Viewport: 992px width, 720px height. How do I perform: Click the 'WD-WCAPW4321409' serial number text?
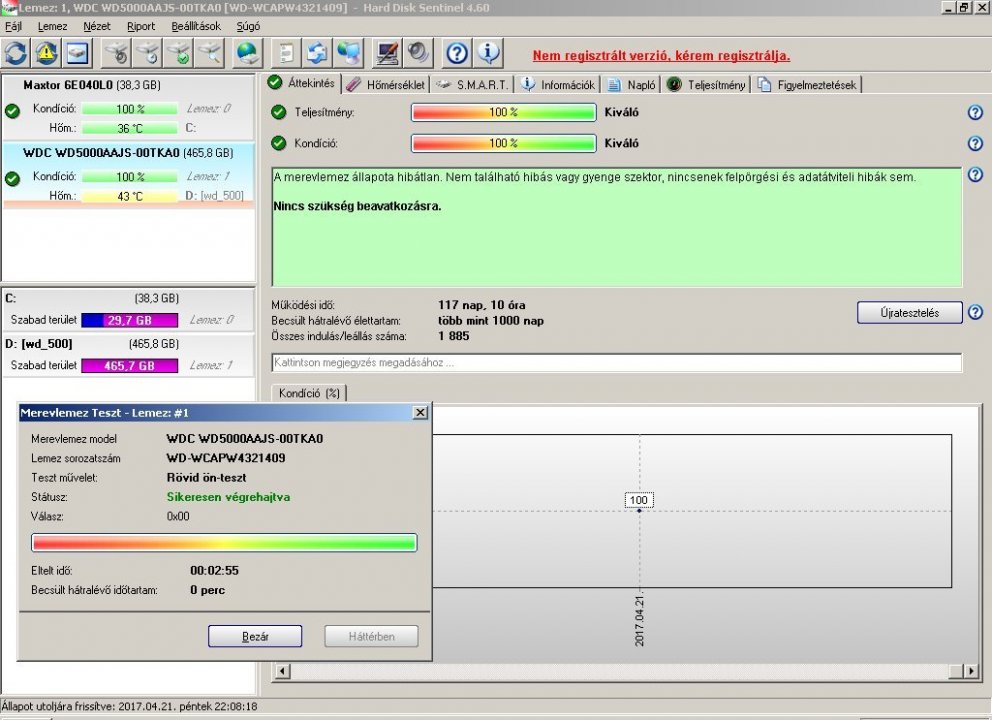(x=226, y=458)
